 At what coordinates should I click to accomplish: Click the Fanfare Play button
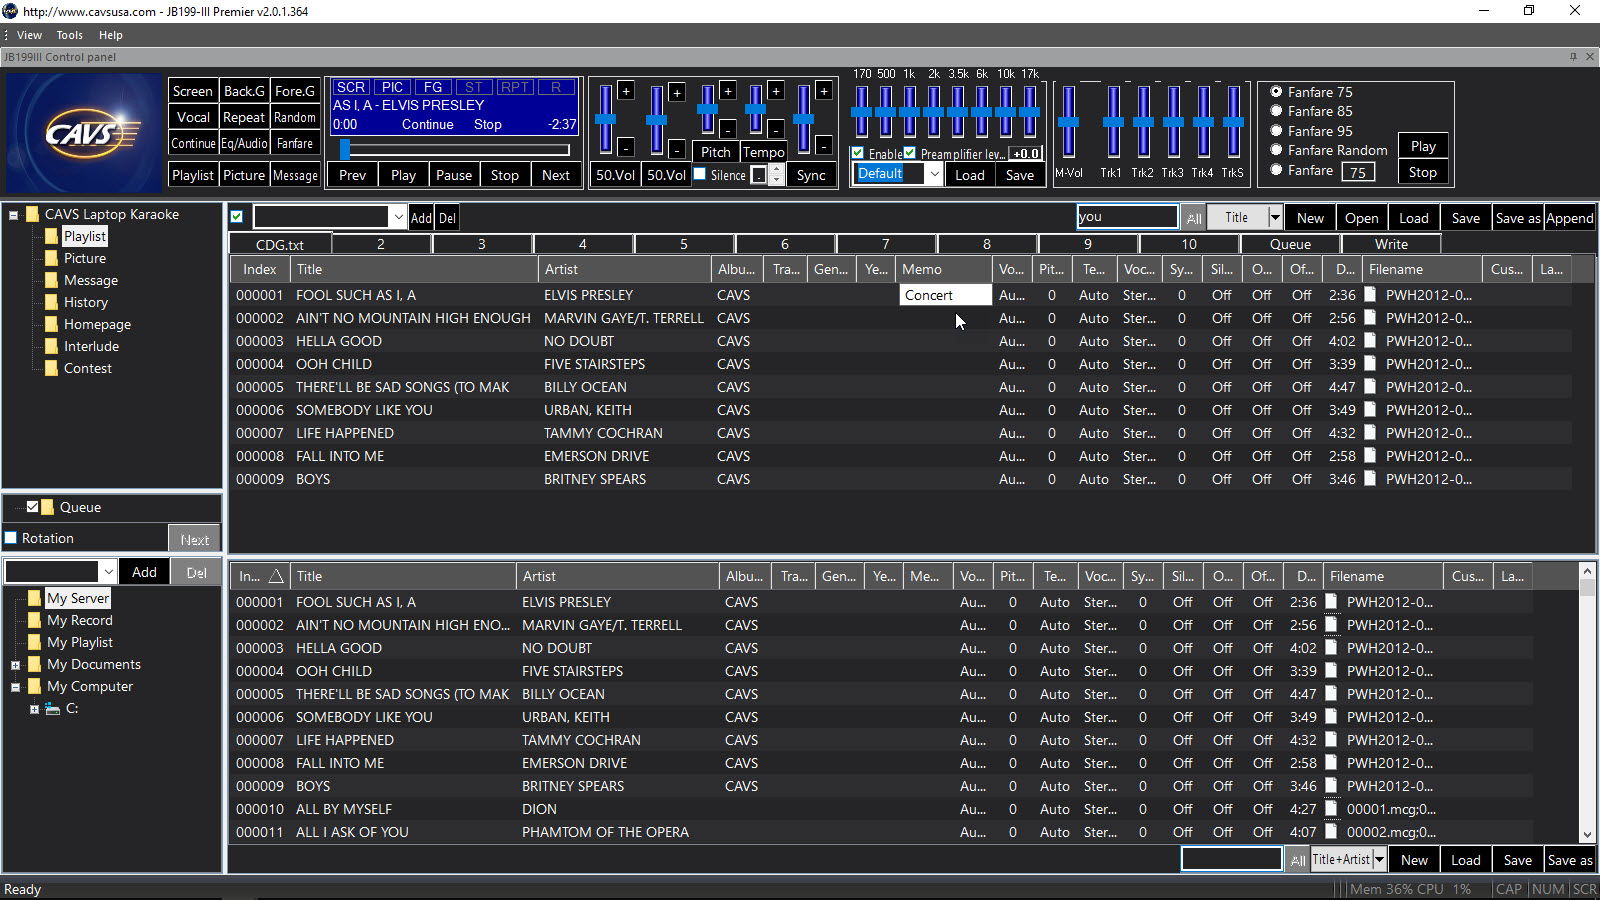coord(1423,146)
